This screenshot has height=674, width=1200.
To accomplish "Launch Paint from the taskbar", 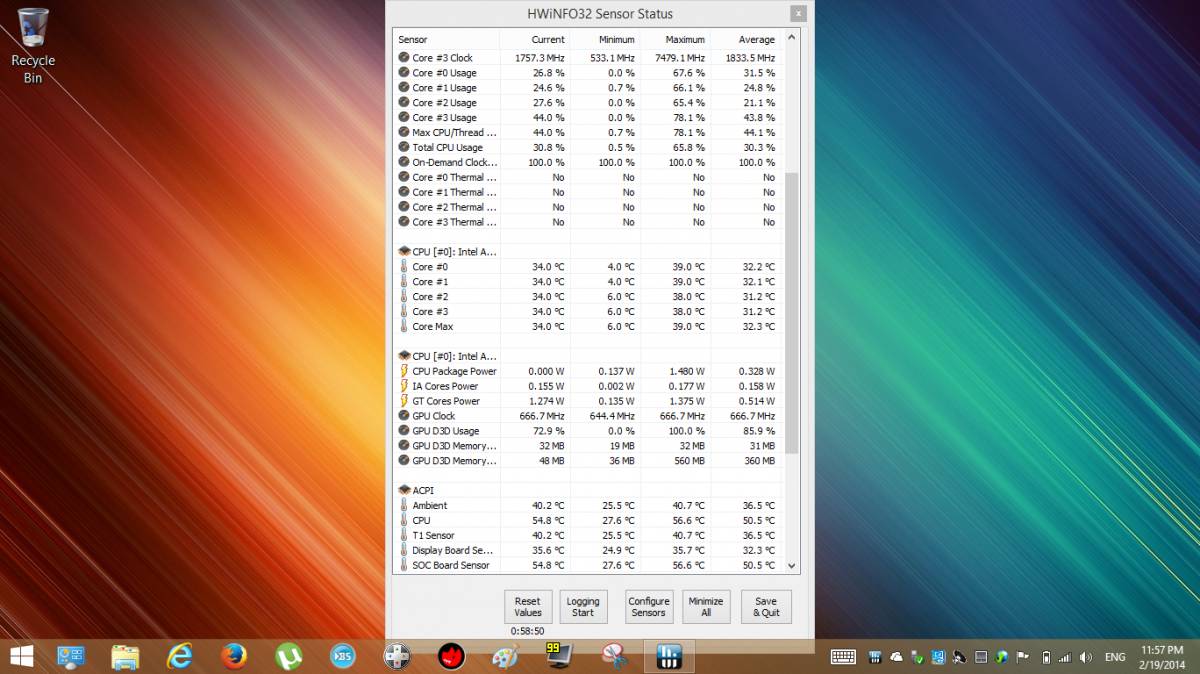I will pyautogui.click(x=506, y=656).
